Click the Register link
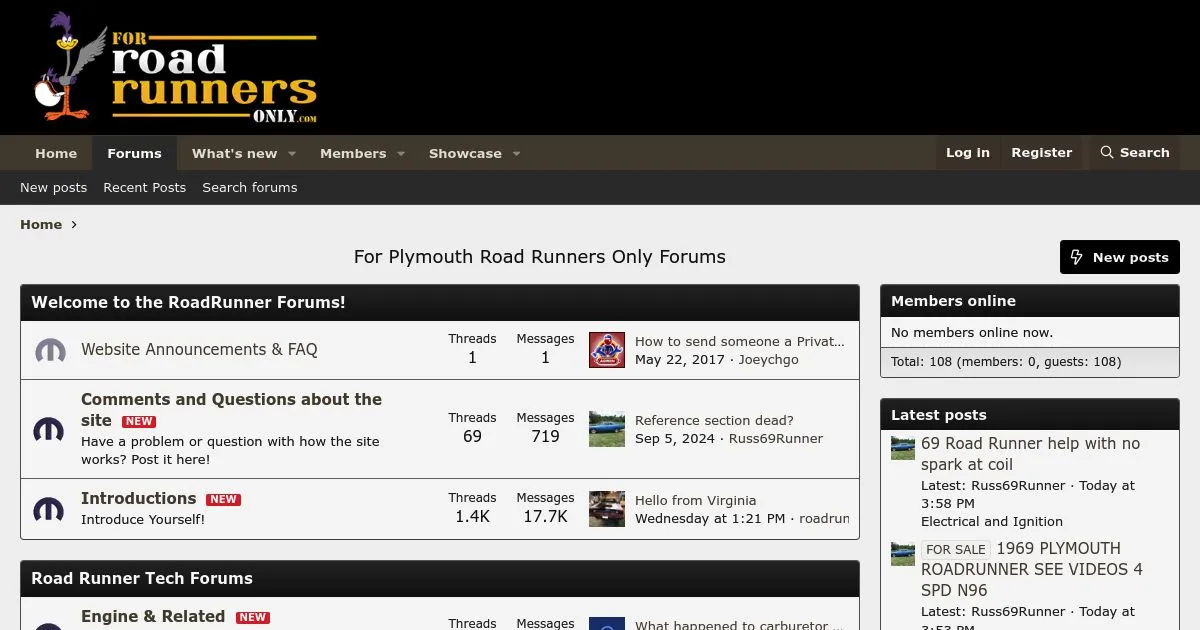This screenshot has height=630, width=1200. (x=1042, y=153)
